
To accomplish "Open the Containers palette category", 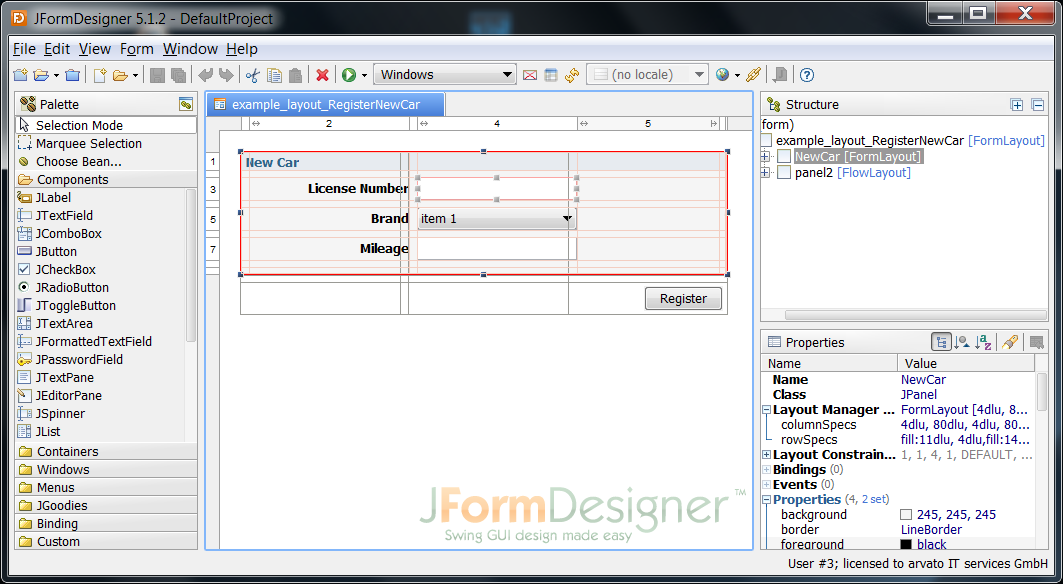I will [x=106, y=451].
